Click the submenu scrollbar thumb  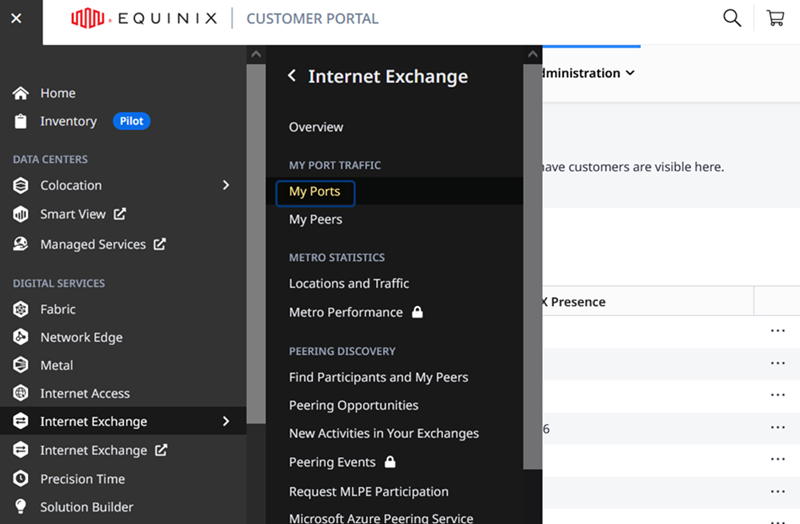click(x=533, y=266)
